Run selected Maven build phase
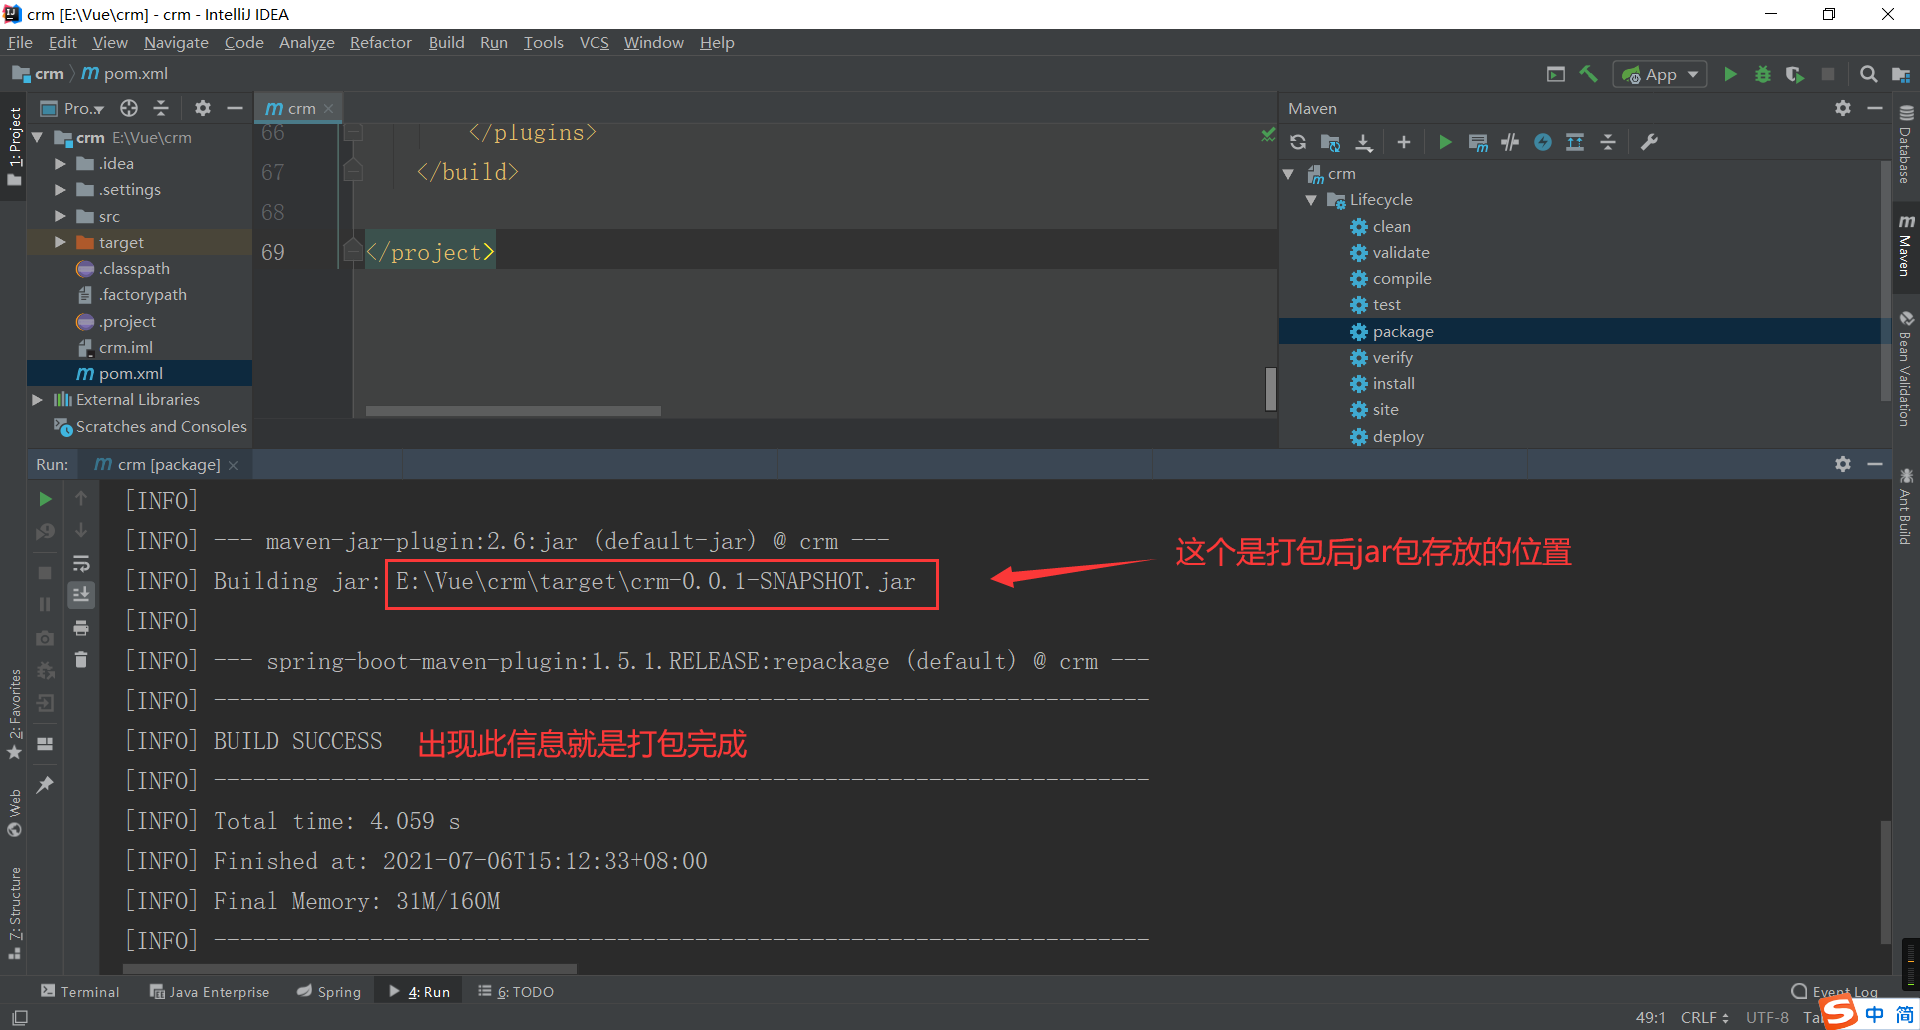This screenshot has width=1920, height=1030. 1445,142
